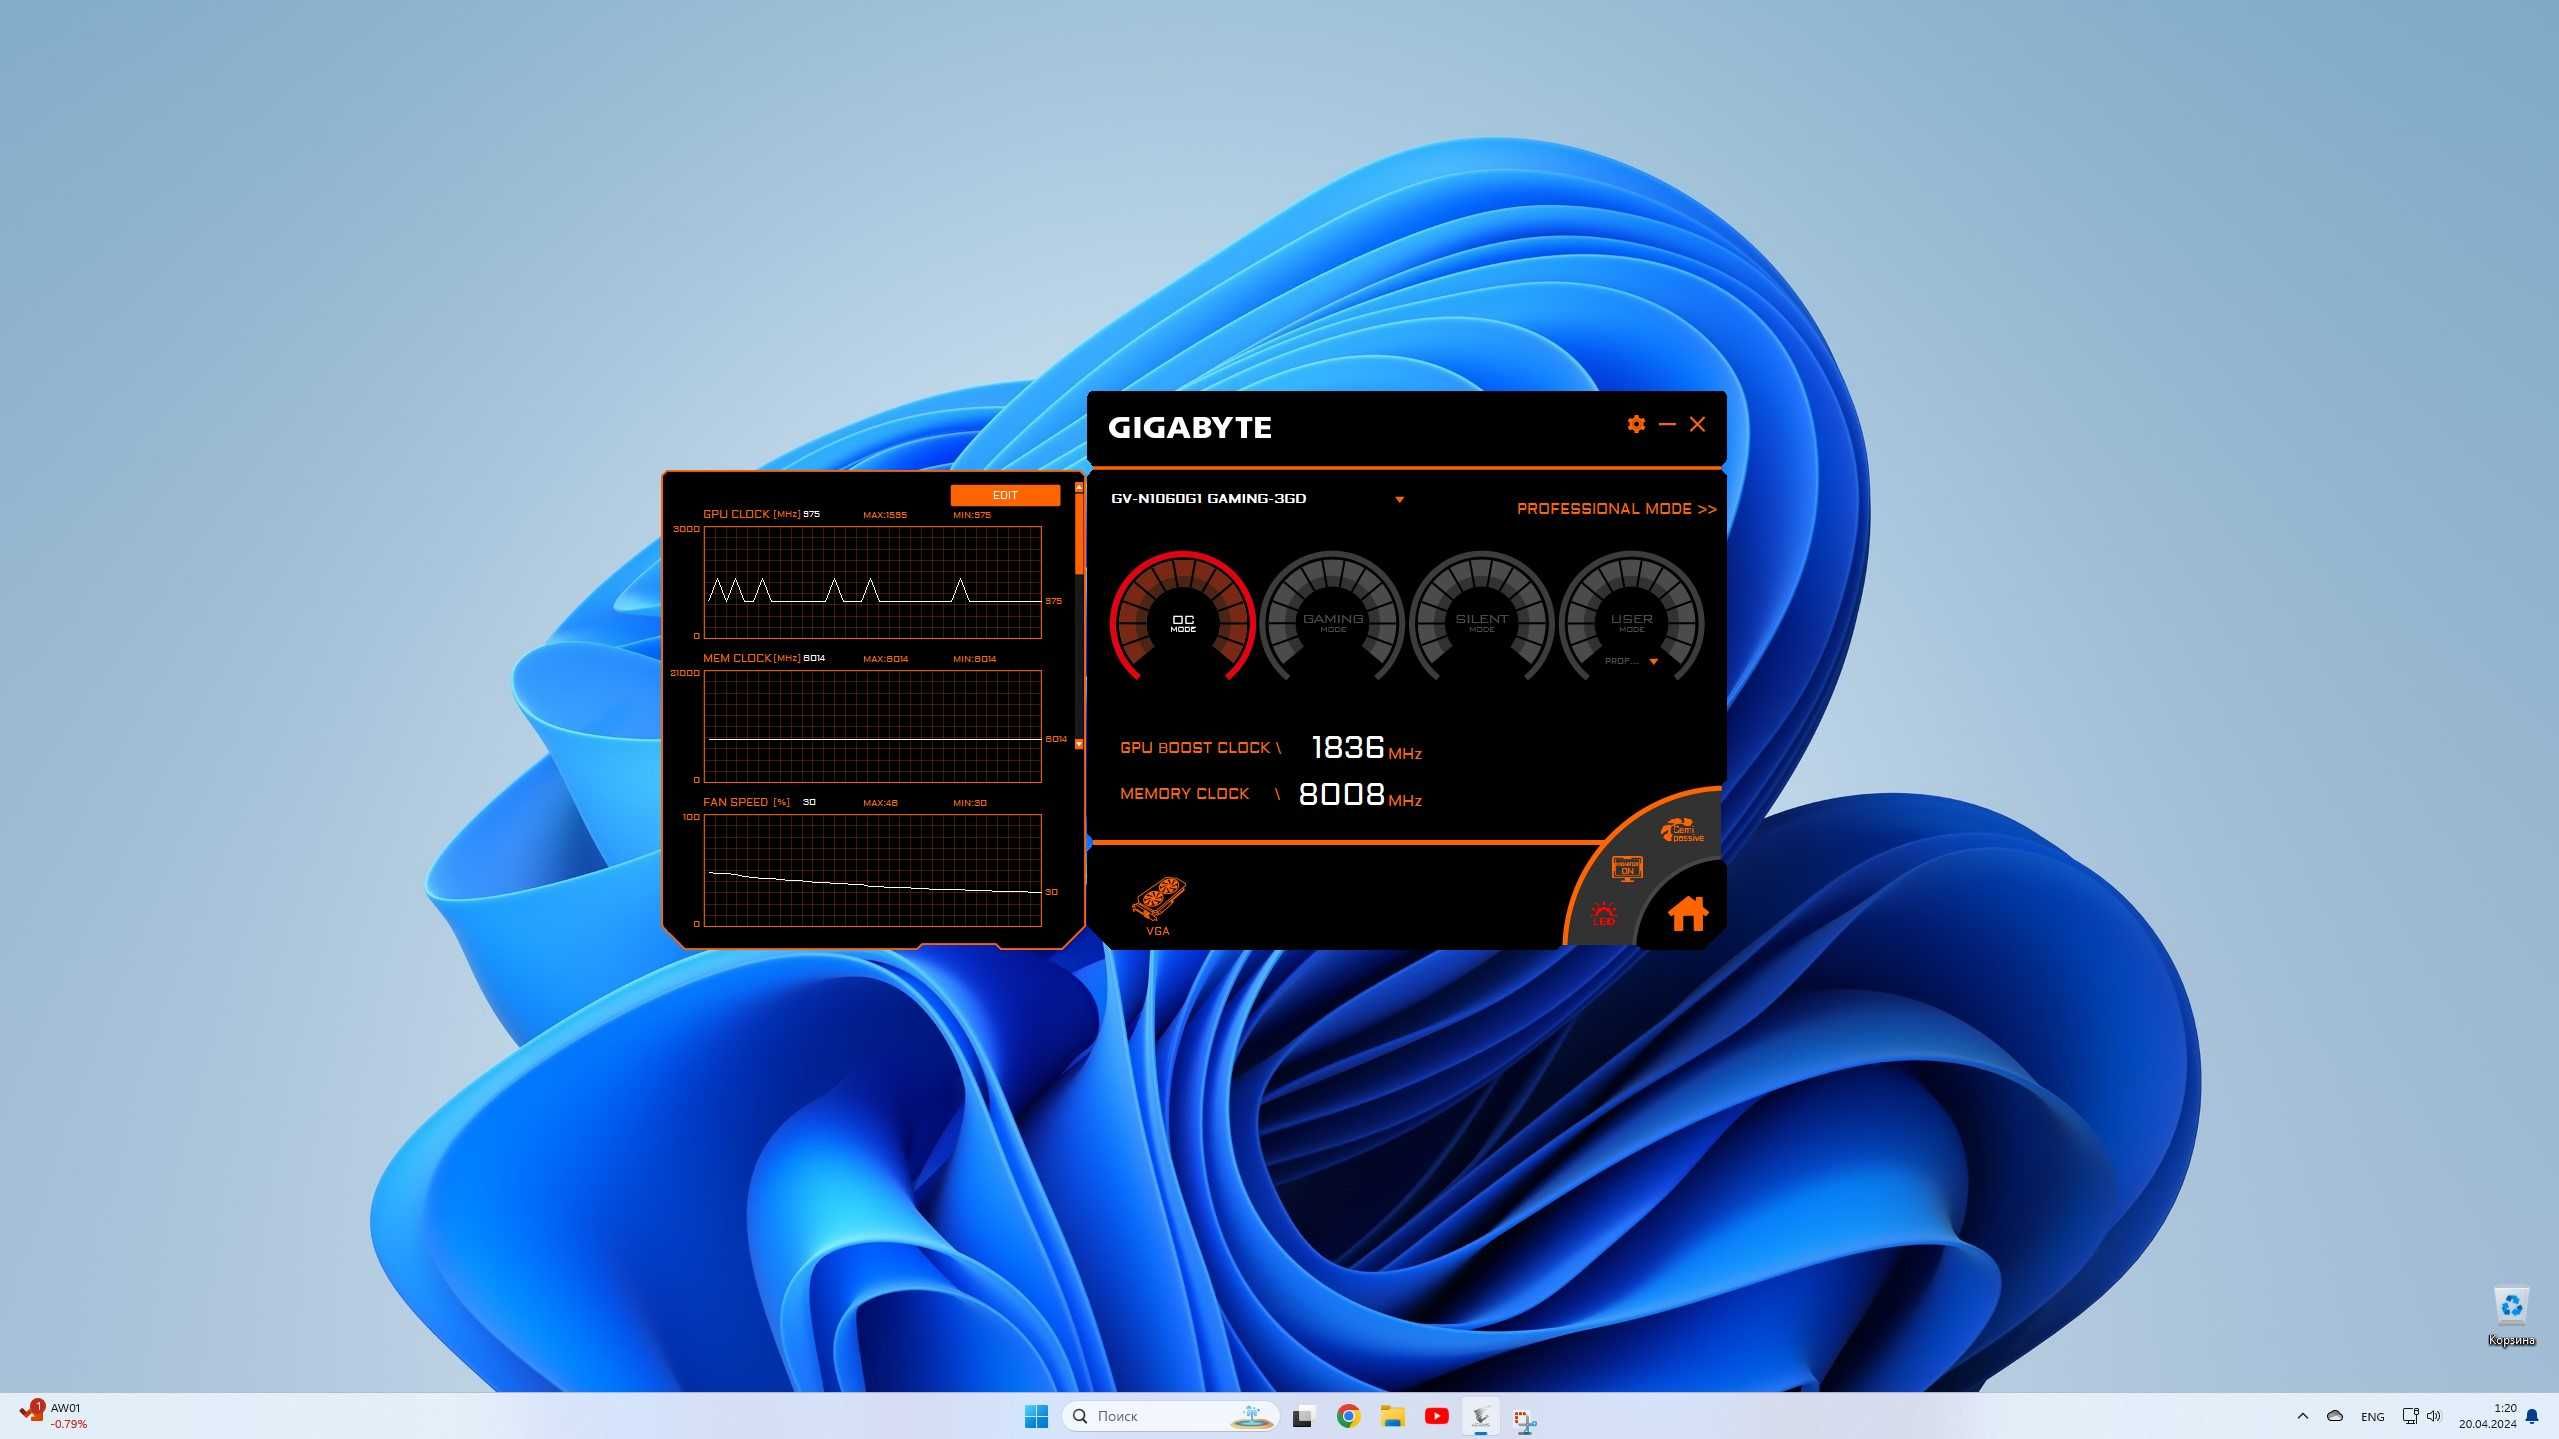Click the OneDrive cloud tray icon
The width and height of the screenshot is (2559, 1439).
(x=2335, y=1416)
